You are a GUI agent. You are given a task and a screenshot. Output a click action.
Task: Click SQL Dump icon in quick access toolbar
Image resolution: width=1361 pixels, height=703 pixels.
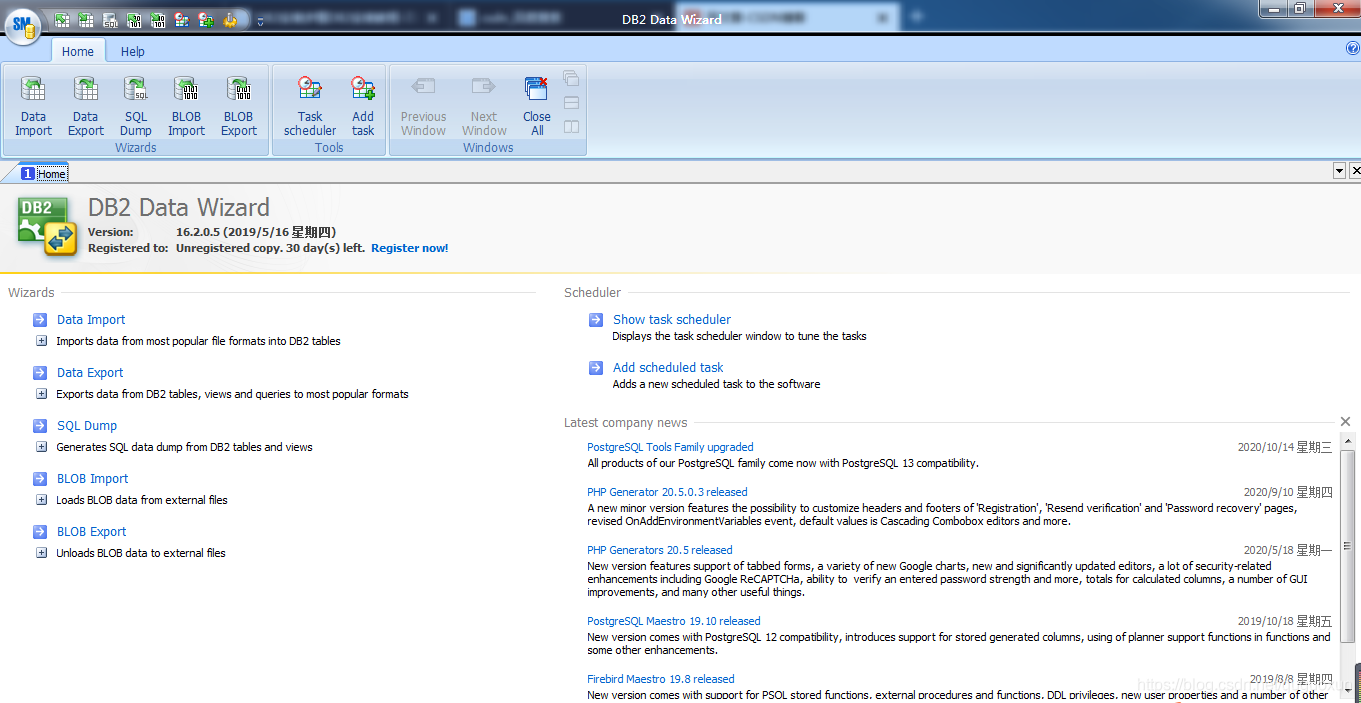click(110, 19)
